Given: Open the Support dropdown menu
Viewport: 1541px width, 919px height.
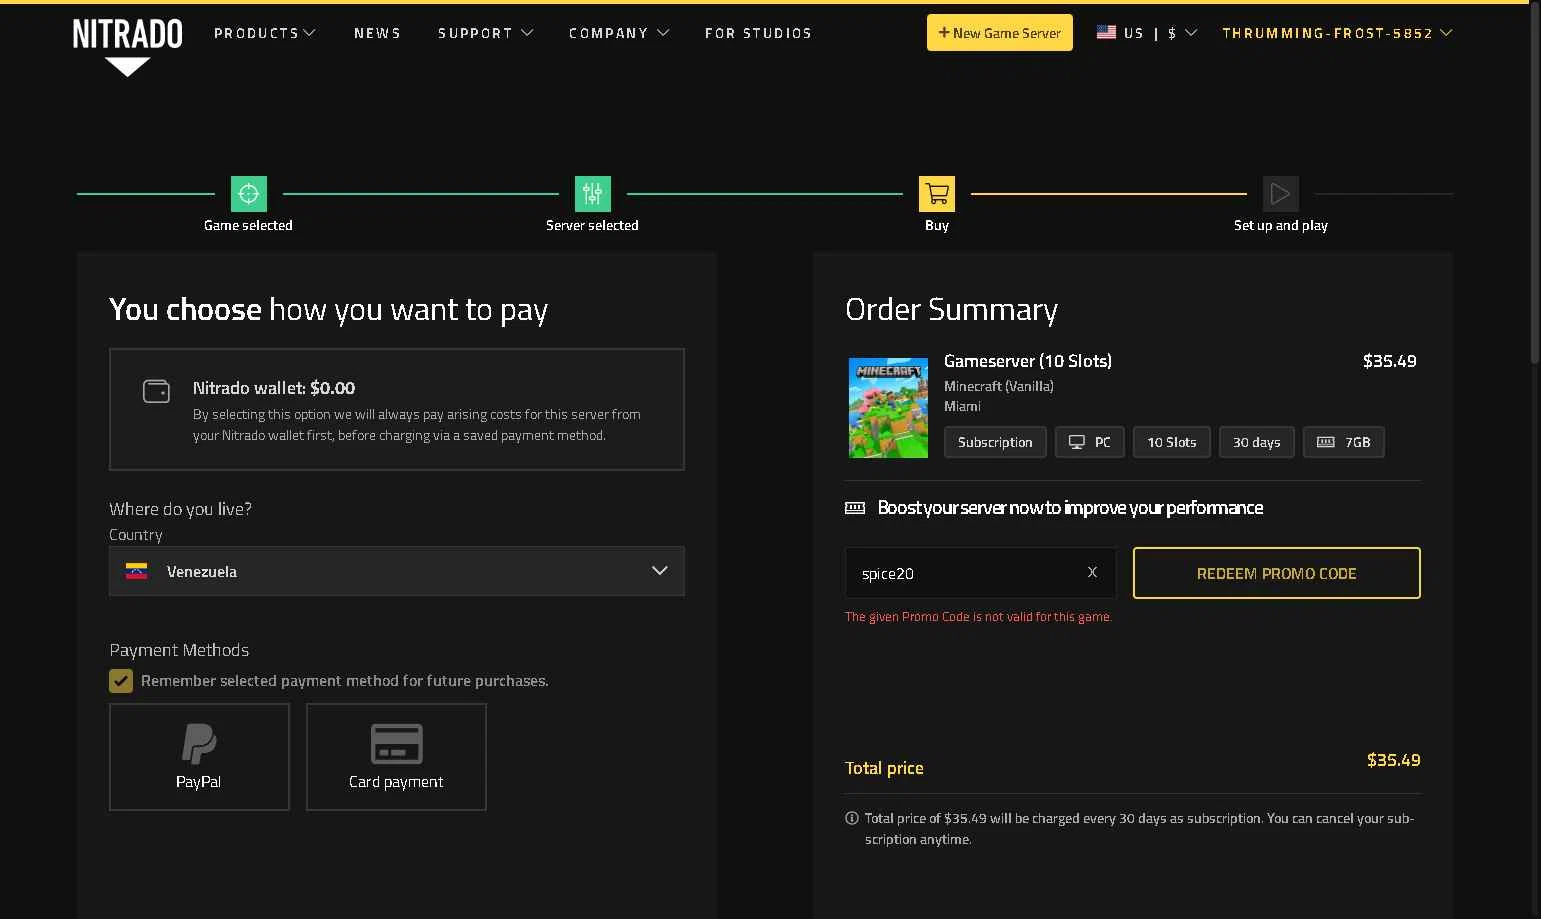Looking at the screenshot, I should click(485, 33).
